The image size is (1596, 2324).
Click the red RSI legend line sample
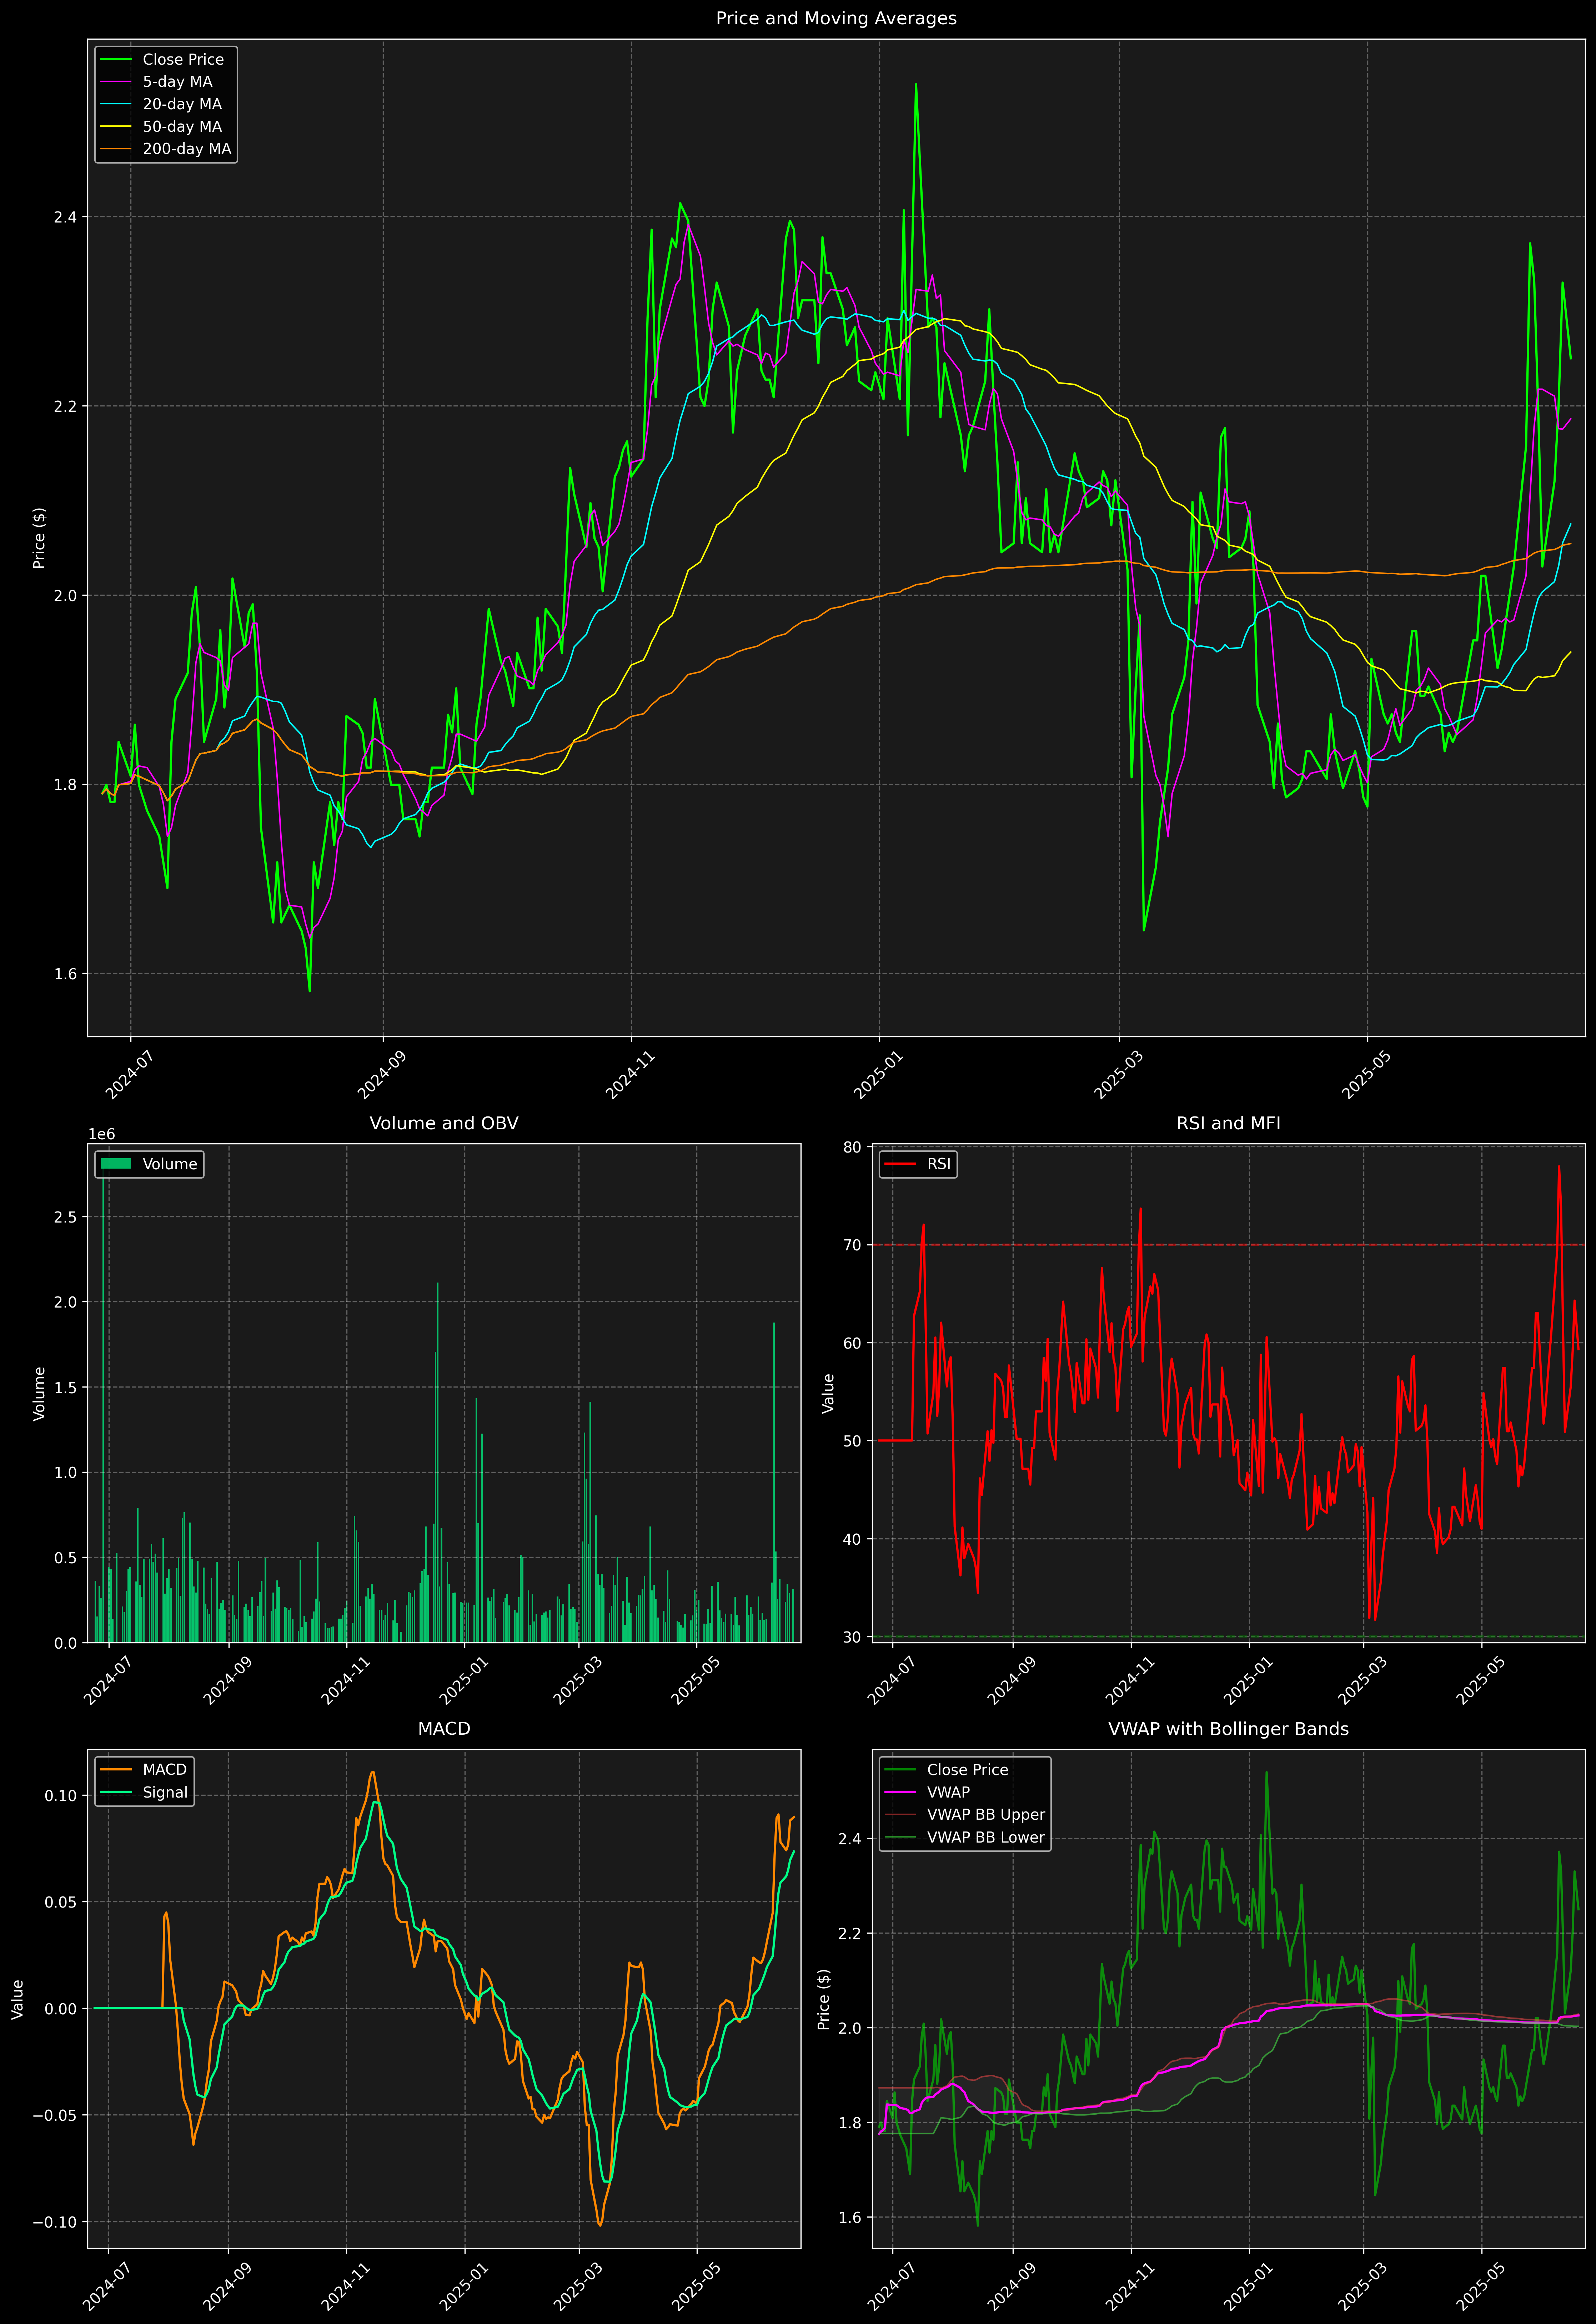tap(900, 1164)
